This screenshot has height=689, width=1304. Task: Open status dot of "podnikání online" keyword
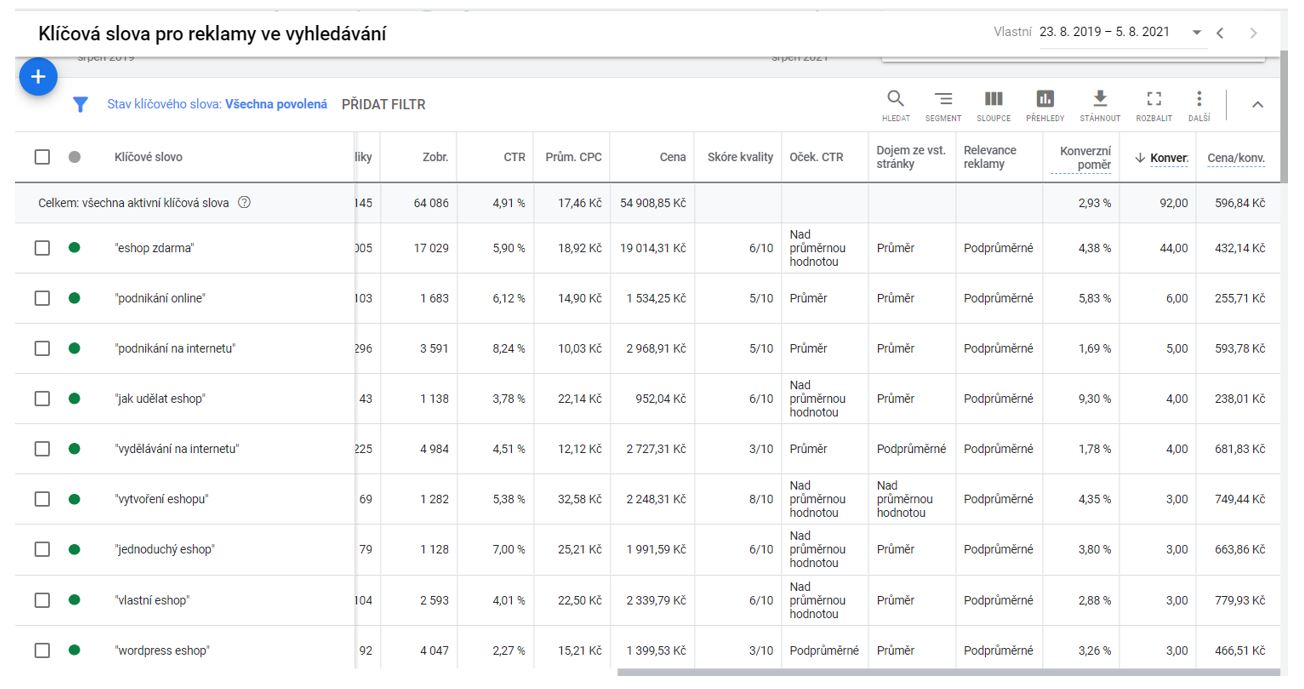[x=74, y=298]
